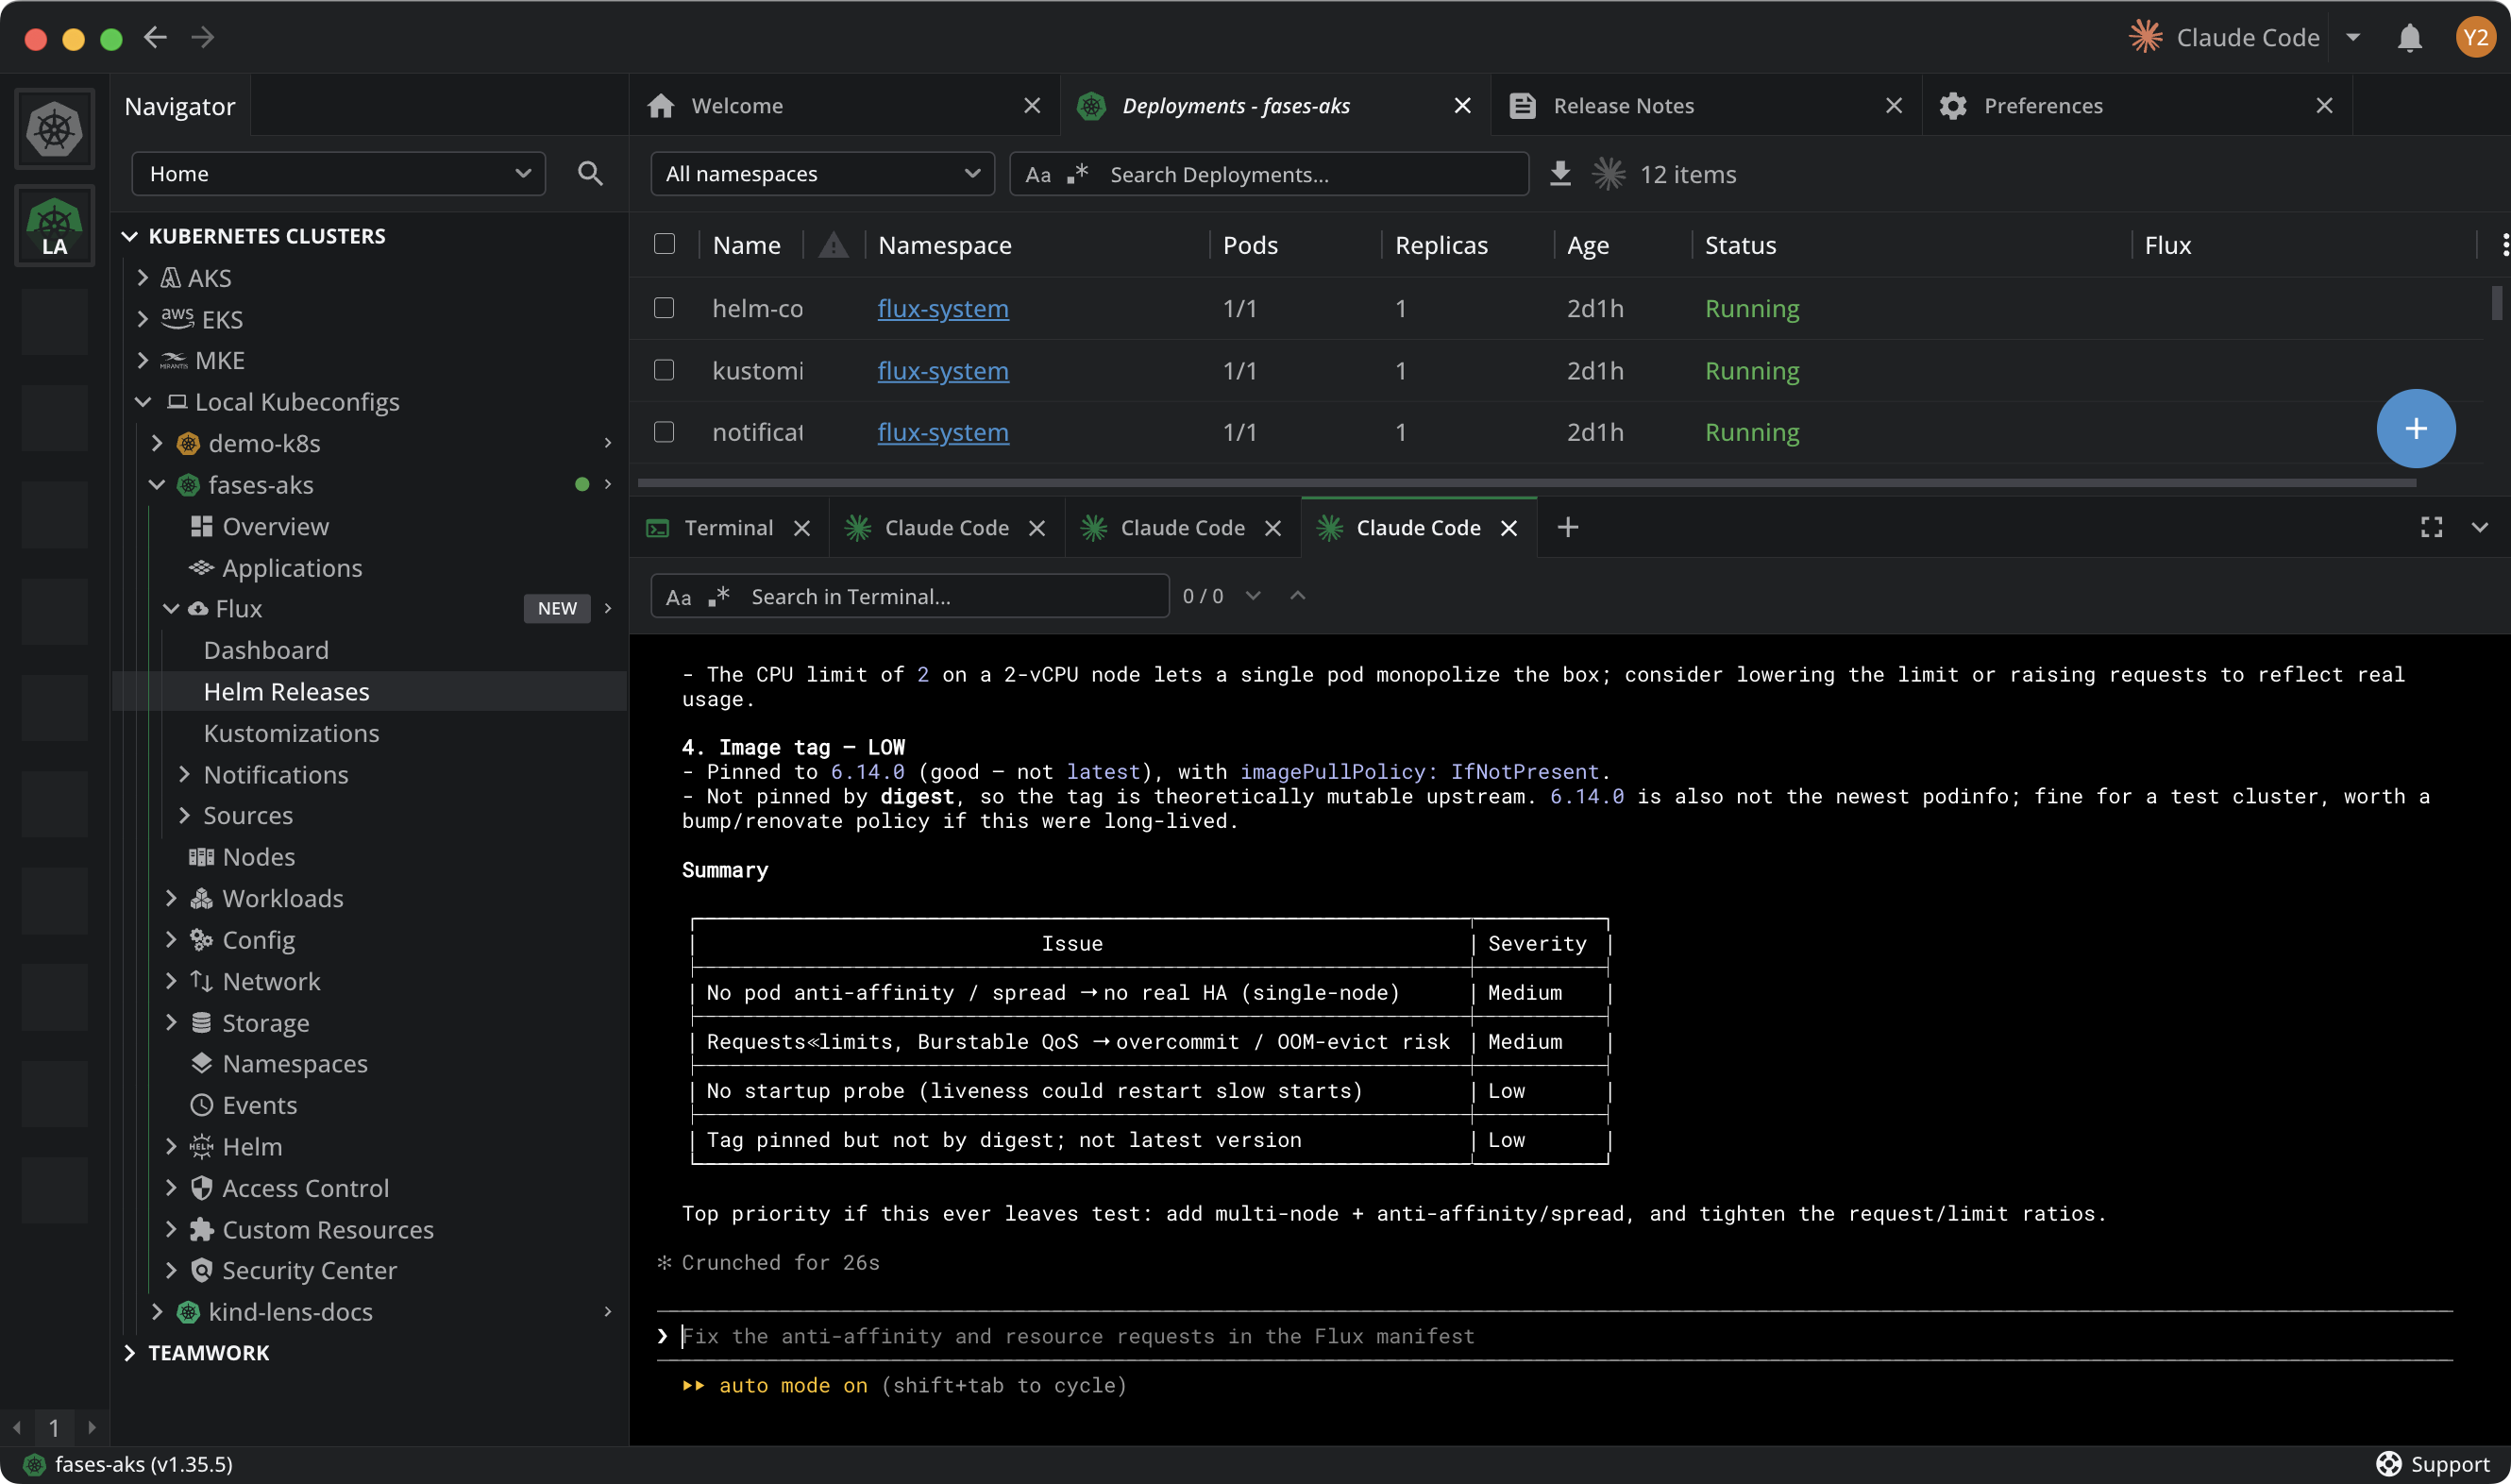Toggle case-sensitive match in Terminal search

[678, 597]
